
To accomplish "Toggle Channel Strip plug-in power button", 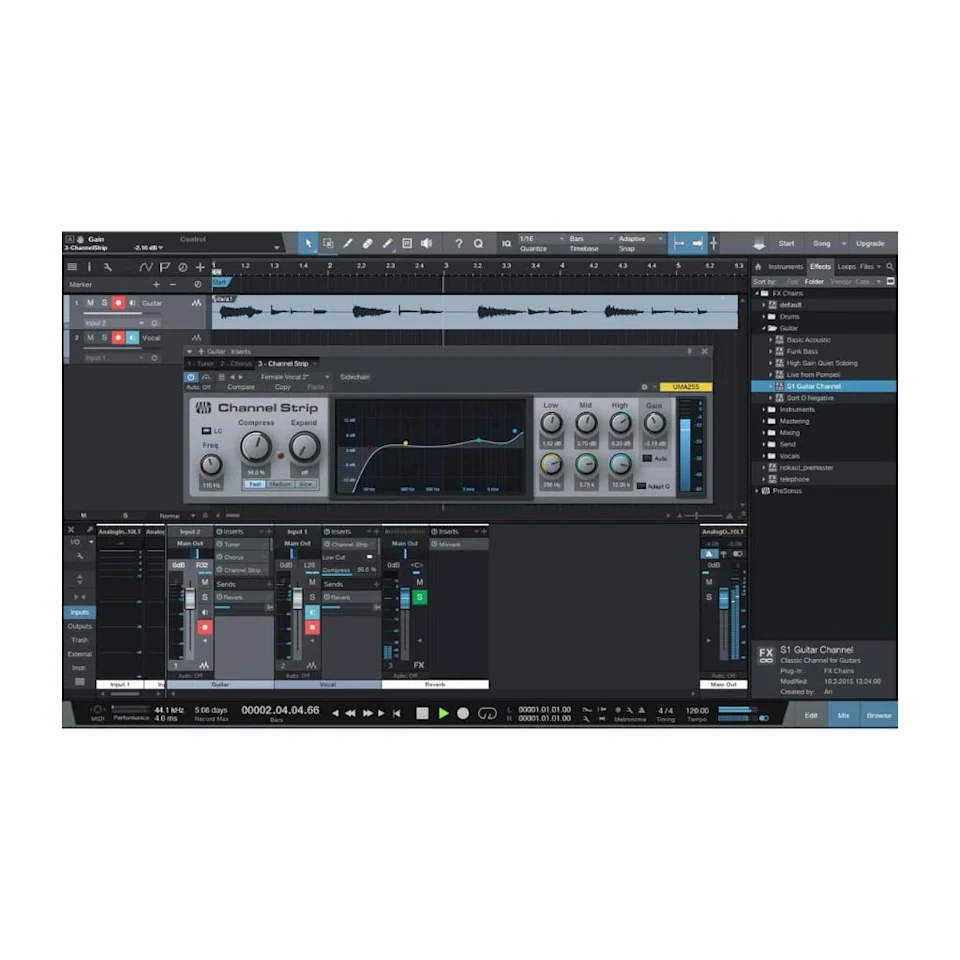I will click(191, 377).
